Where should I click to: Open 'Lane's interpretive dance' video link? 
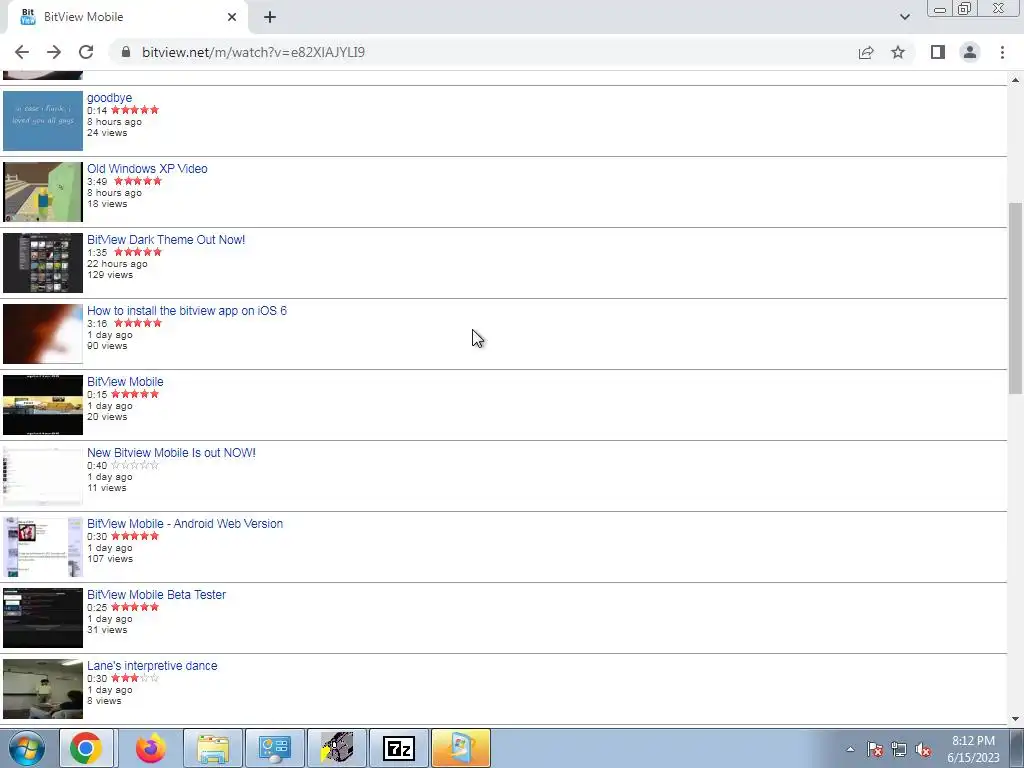[152, 665]
